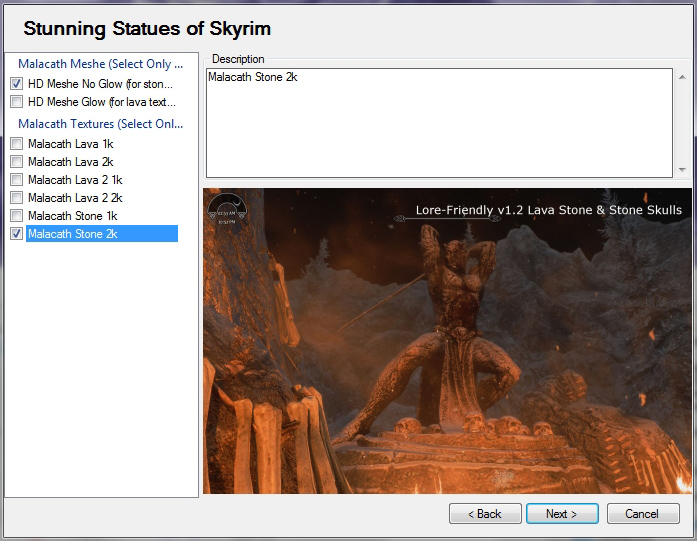697x541 pixels.
Task: Click the highlighted Malacath Stone 2k row
Action: [x=102, y=234]
